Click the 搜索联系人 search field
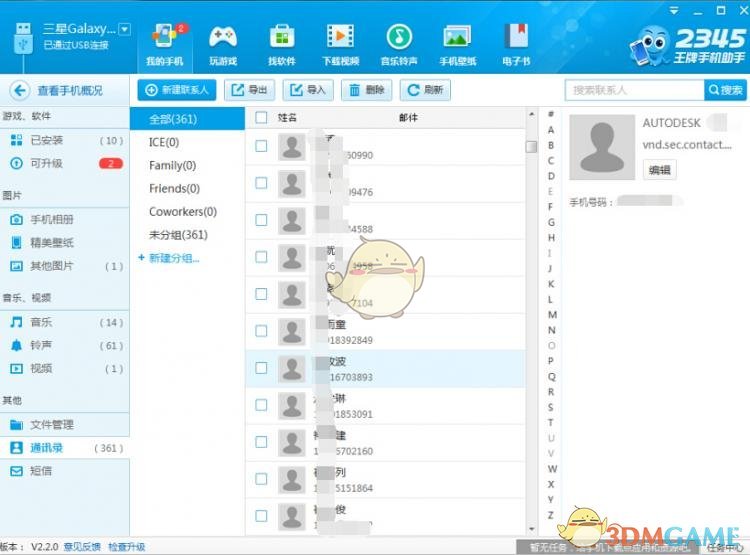The width and height of the screenshot is (750, 555). (x=634, y=90)
